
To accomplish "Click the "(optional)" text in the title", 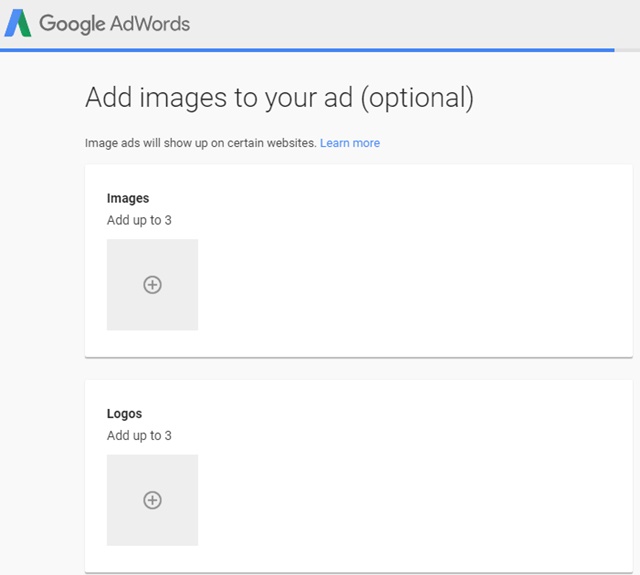I will 410,98.
